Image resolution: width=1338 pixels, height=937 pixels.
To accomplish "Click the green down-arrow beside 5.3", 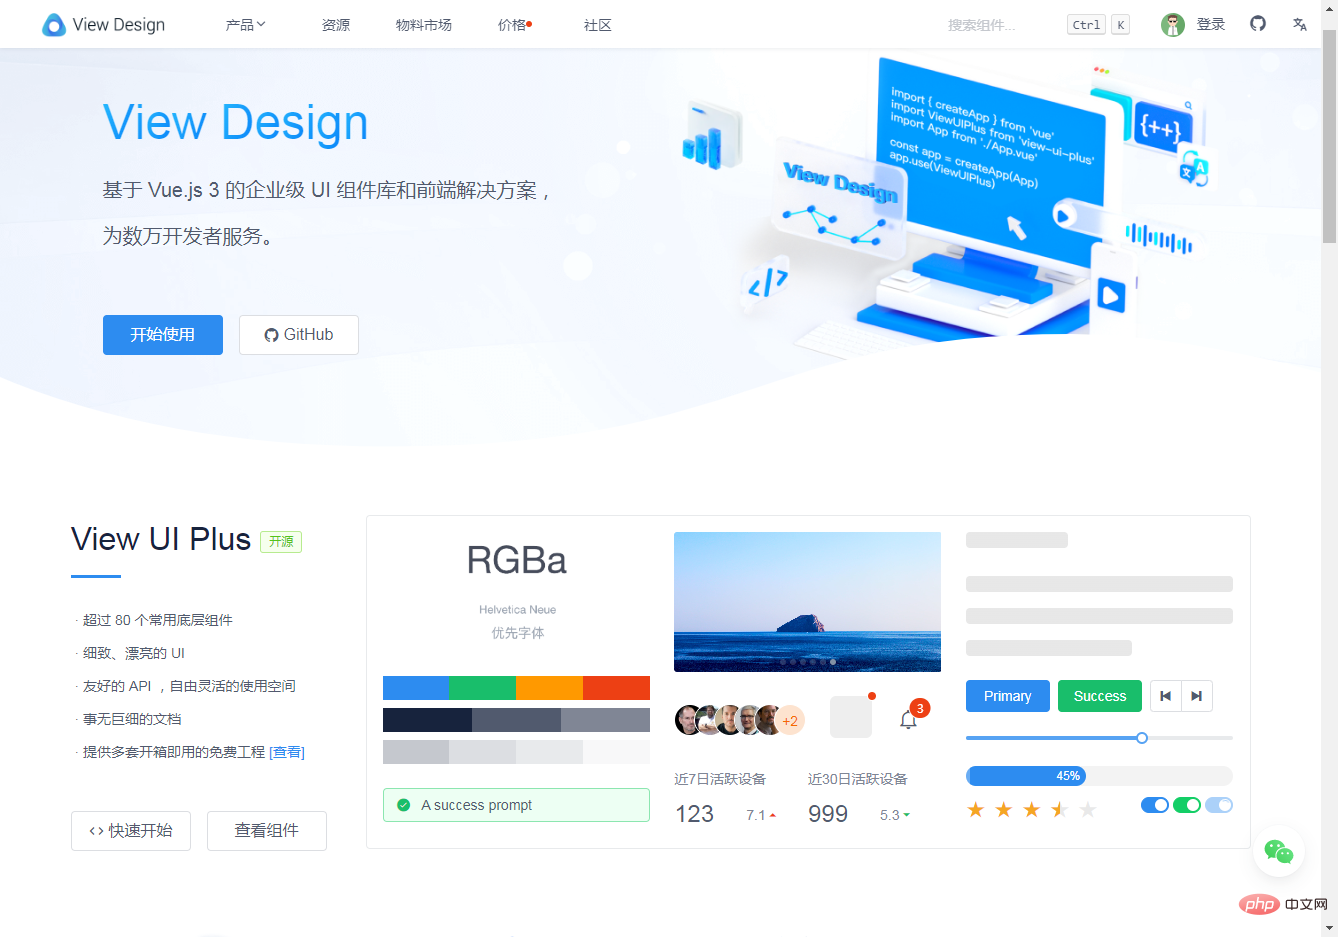I will (x=907, y=815).
